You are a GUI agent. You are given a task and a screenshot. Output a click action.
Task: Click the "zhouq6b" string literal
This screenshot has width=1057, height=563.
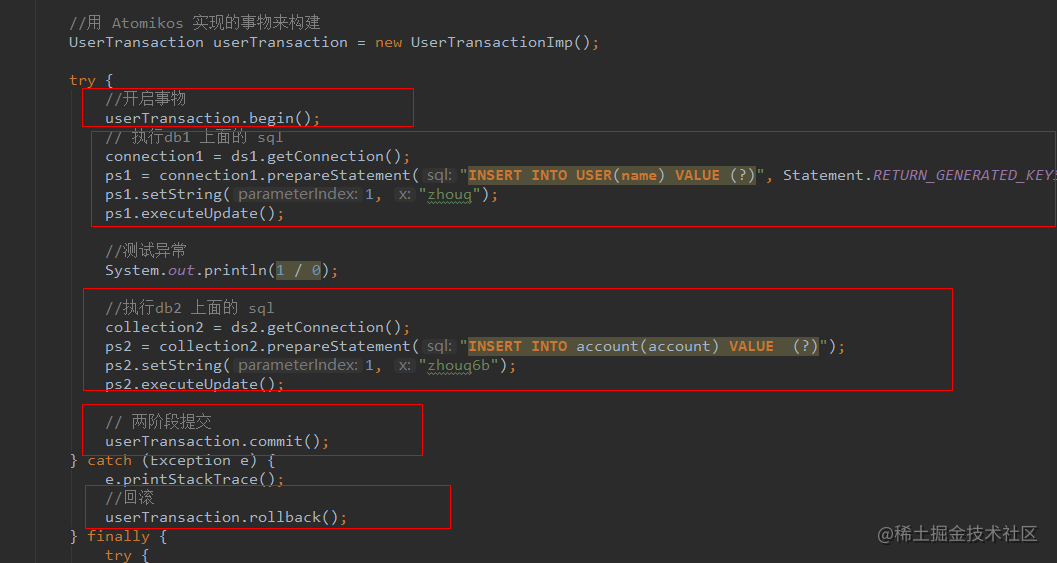point(458,365)
